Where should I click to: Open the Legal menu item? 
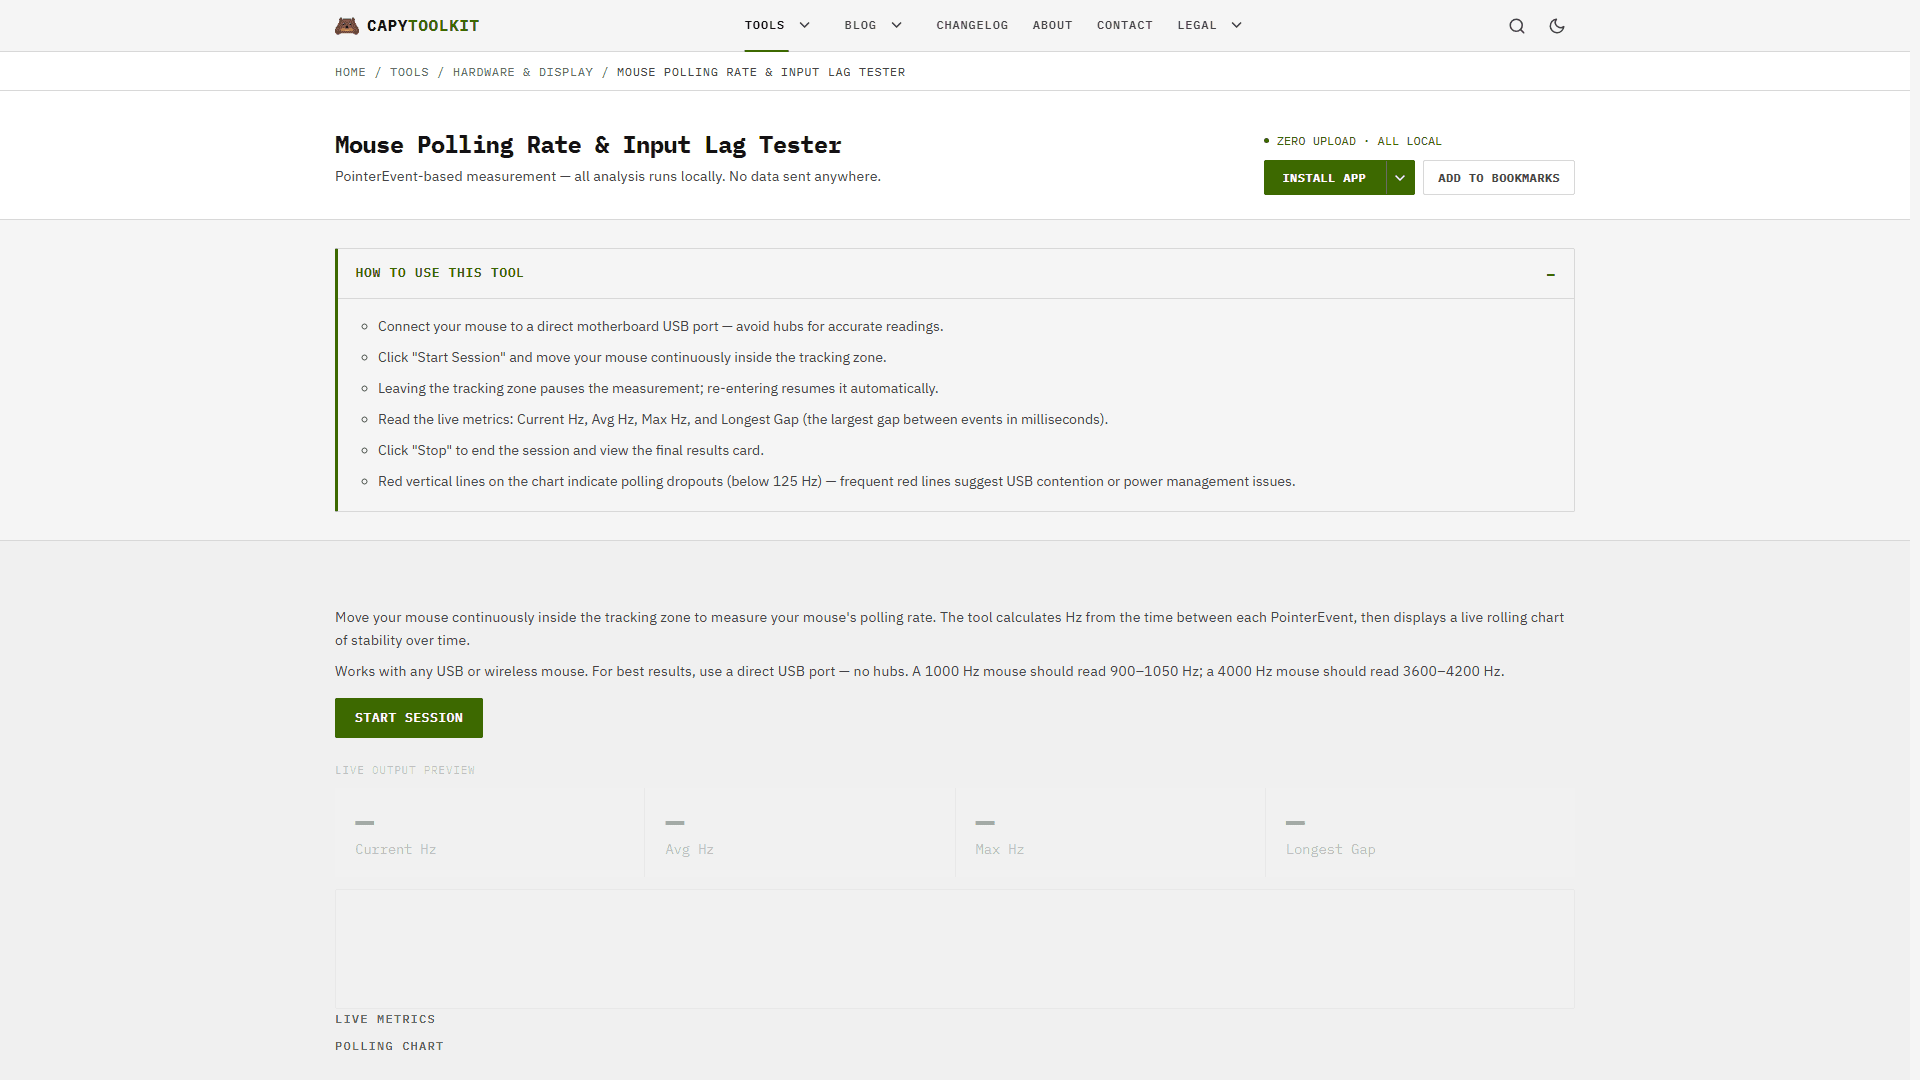pos(1197,25)
